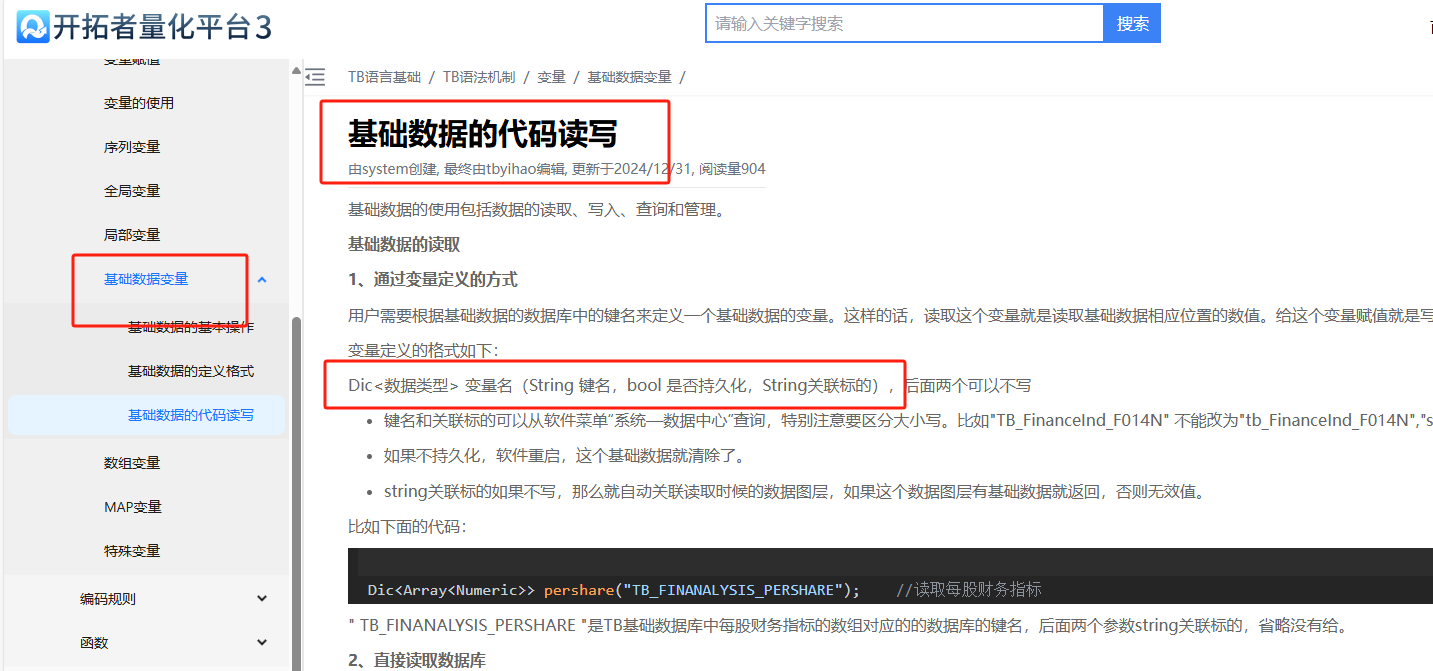Viewport: 1433px width, 671px height.
Task: Click the 开拓者量化平台3 logo icon
Action: point(33,26)
